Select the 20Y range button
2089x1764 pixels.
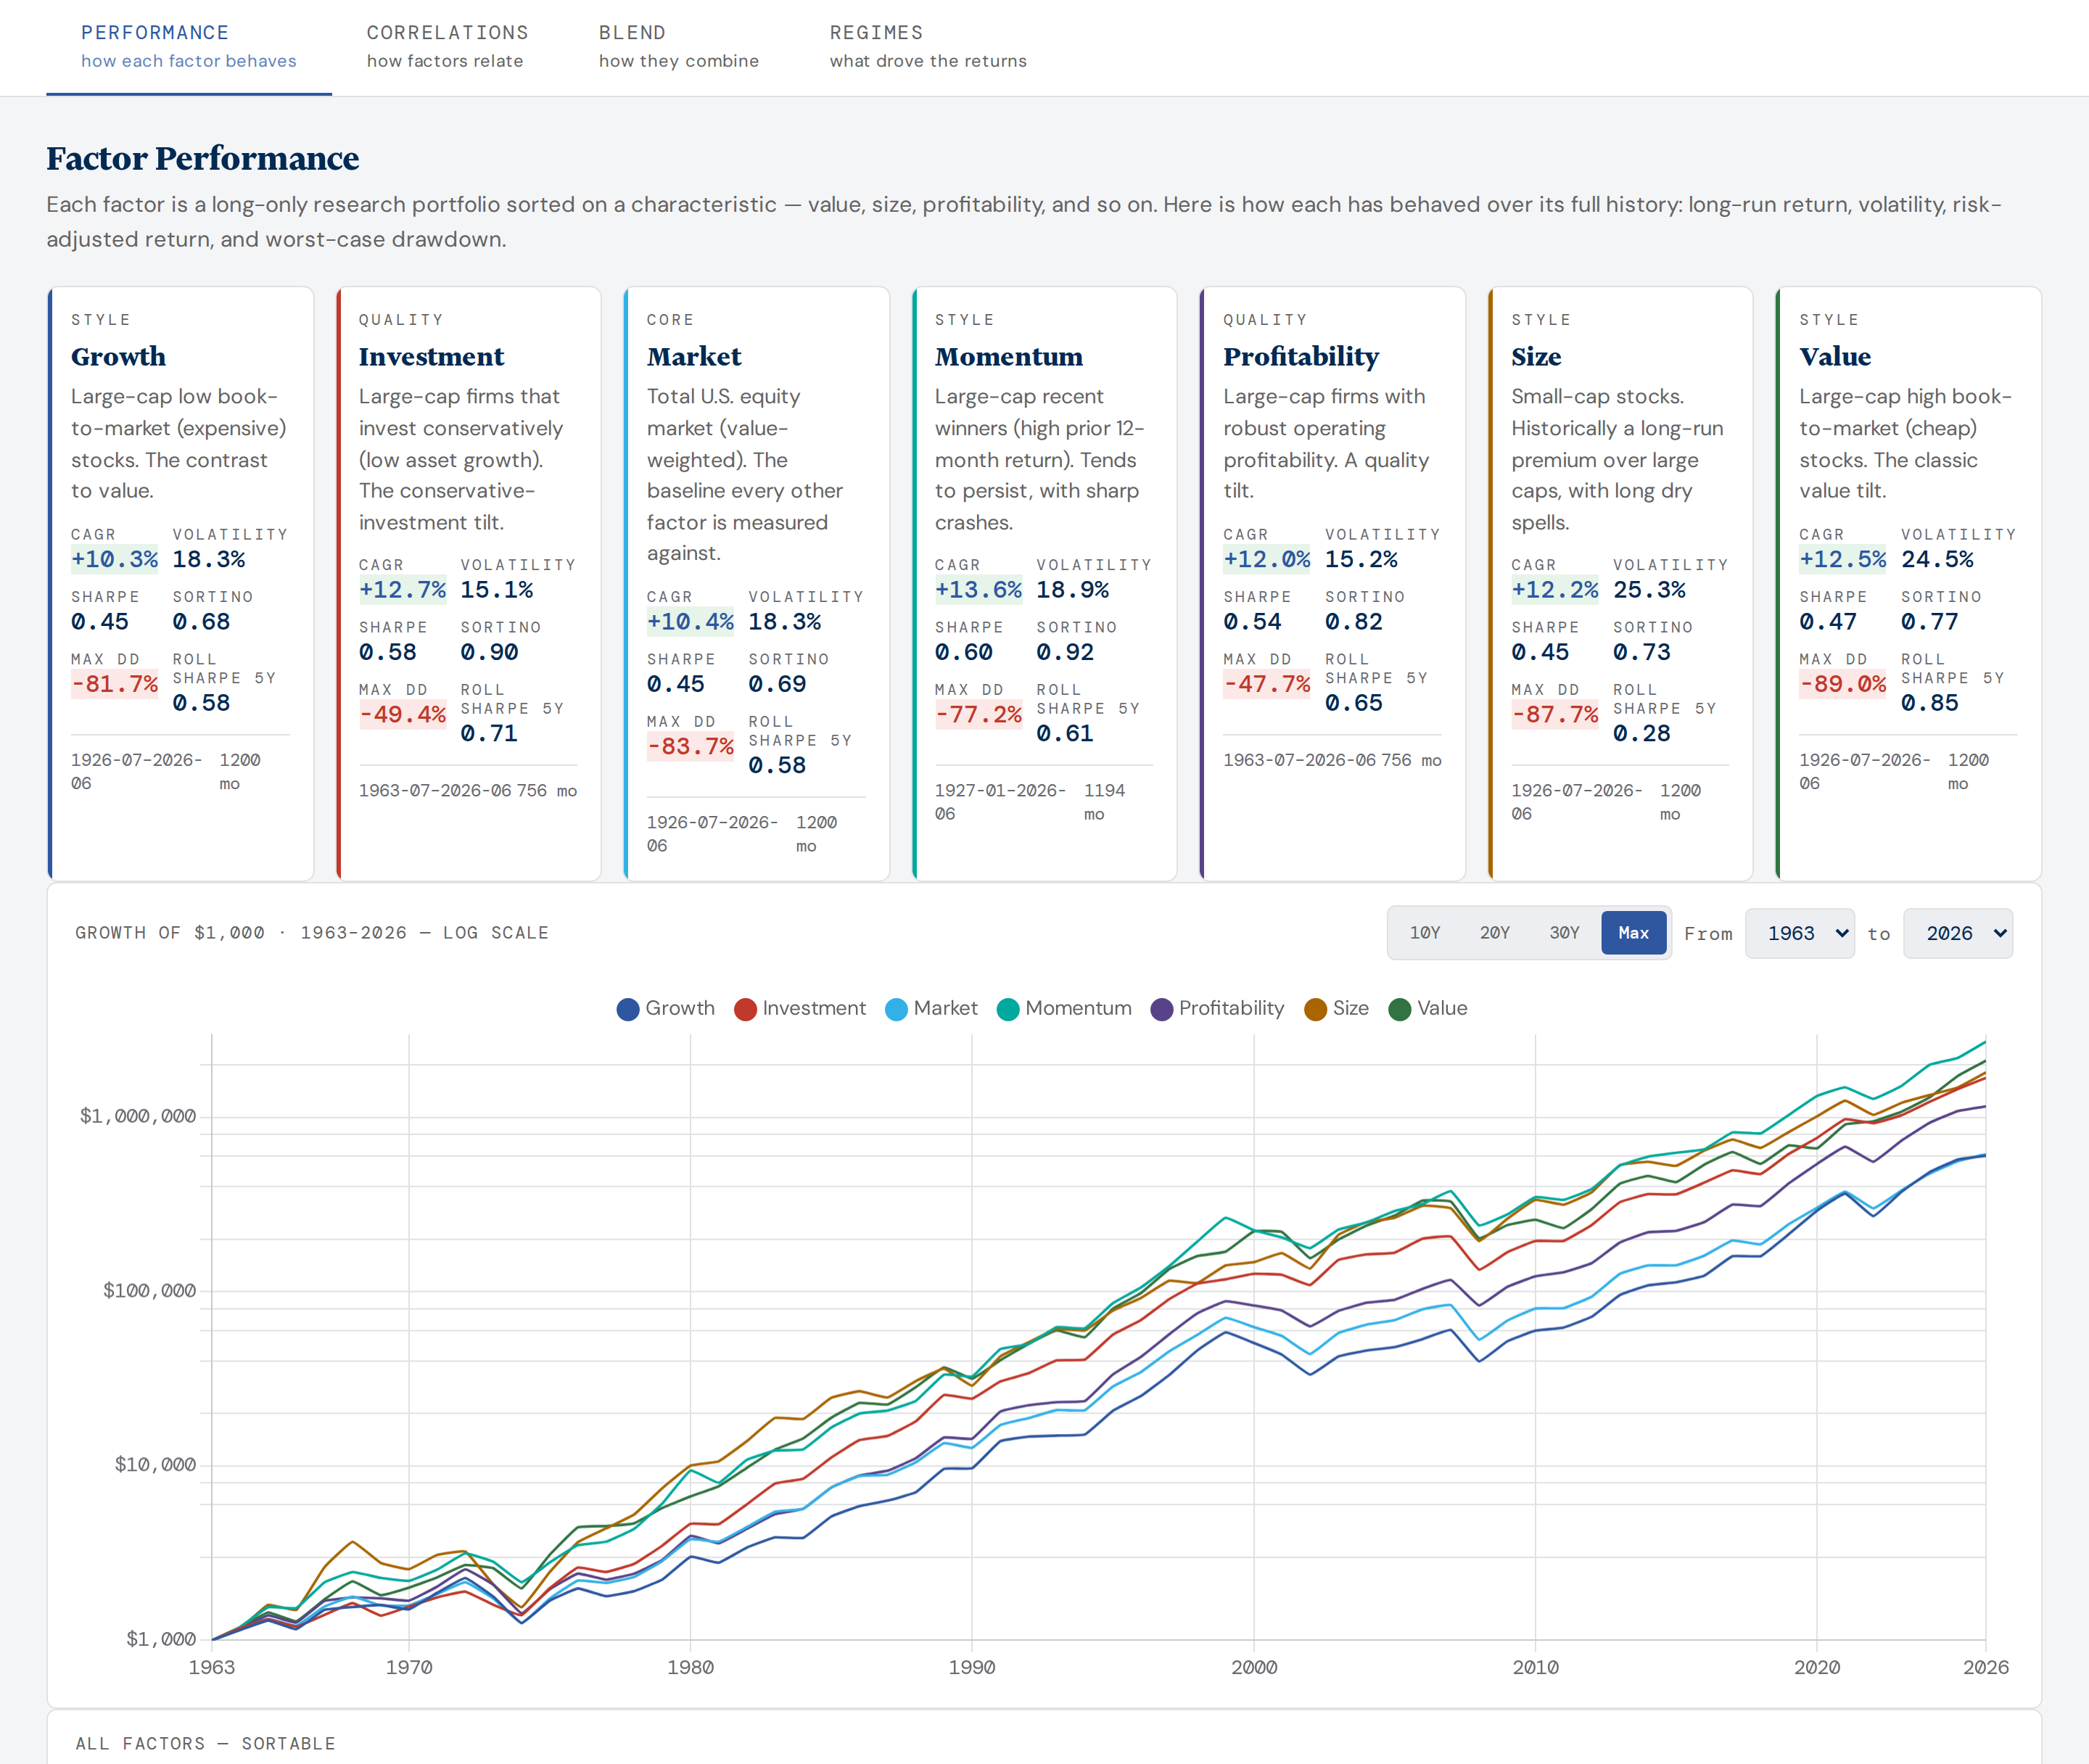pyautogui.click(x=1494, y=933)
